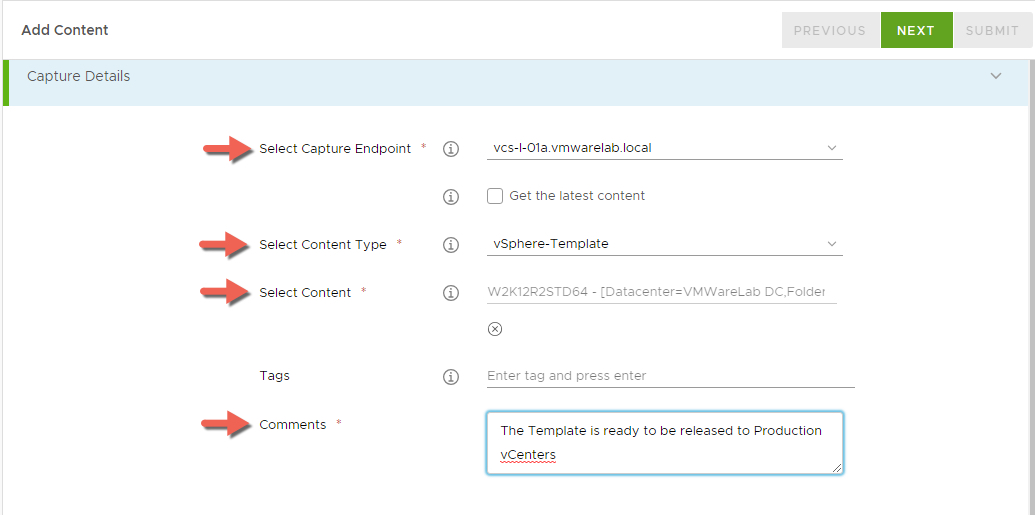1035x515 pixels.
Task: Click info icon beside Select Content field
Action: click(451, 293)
